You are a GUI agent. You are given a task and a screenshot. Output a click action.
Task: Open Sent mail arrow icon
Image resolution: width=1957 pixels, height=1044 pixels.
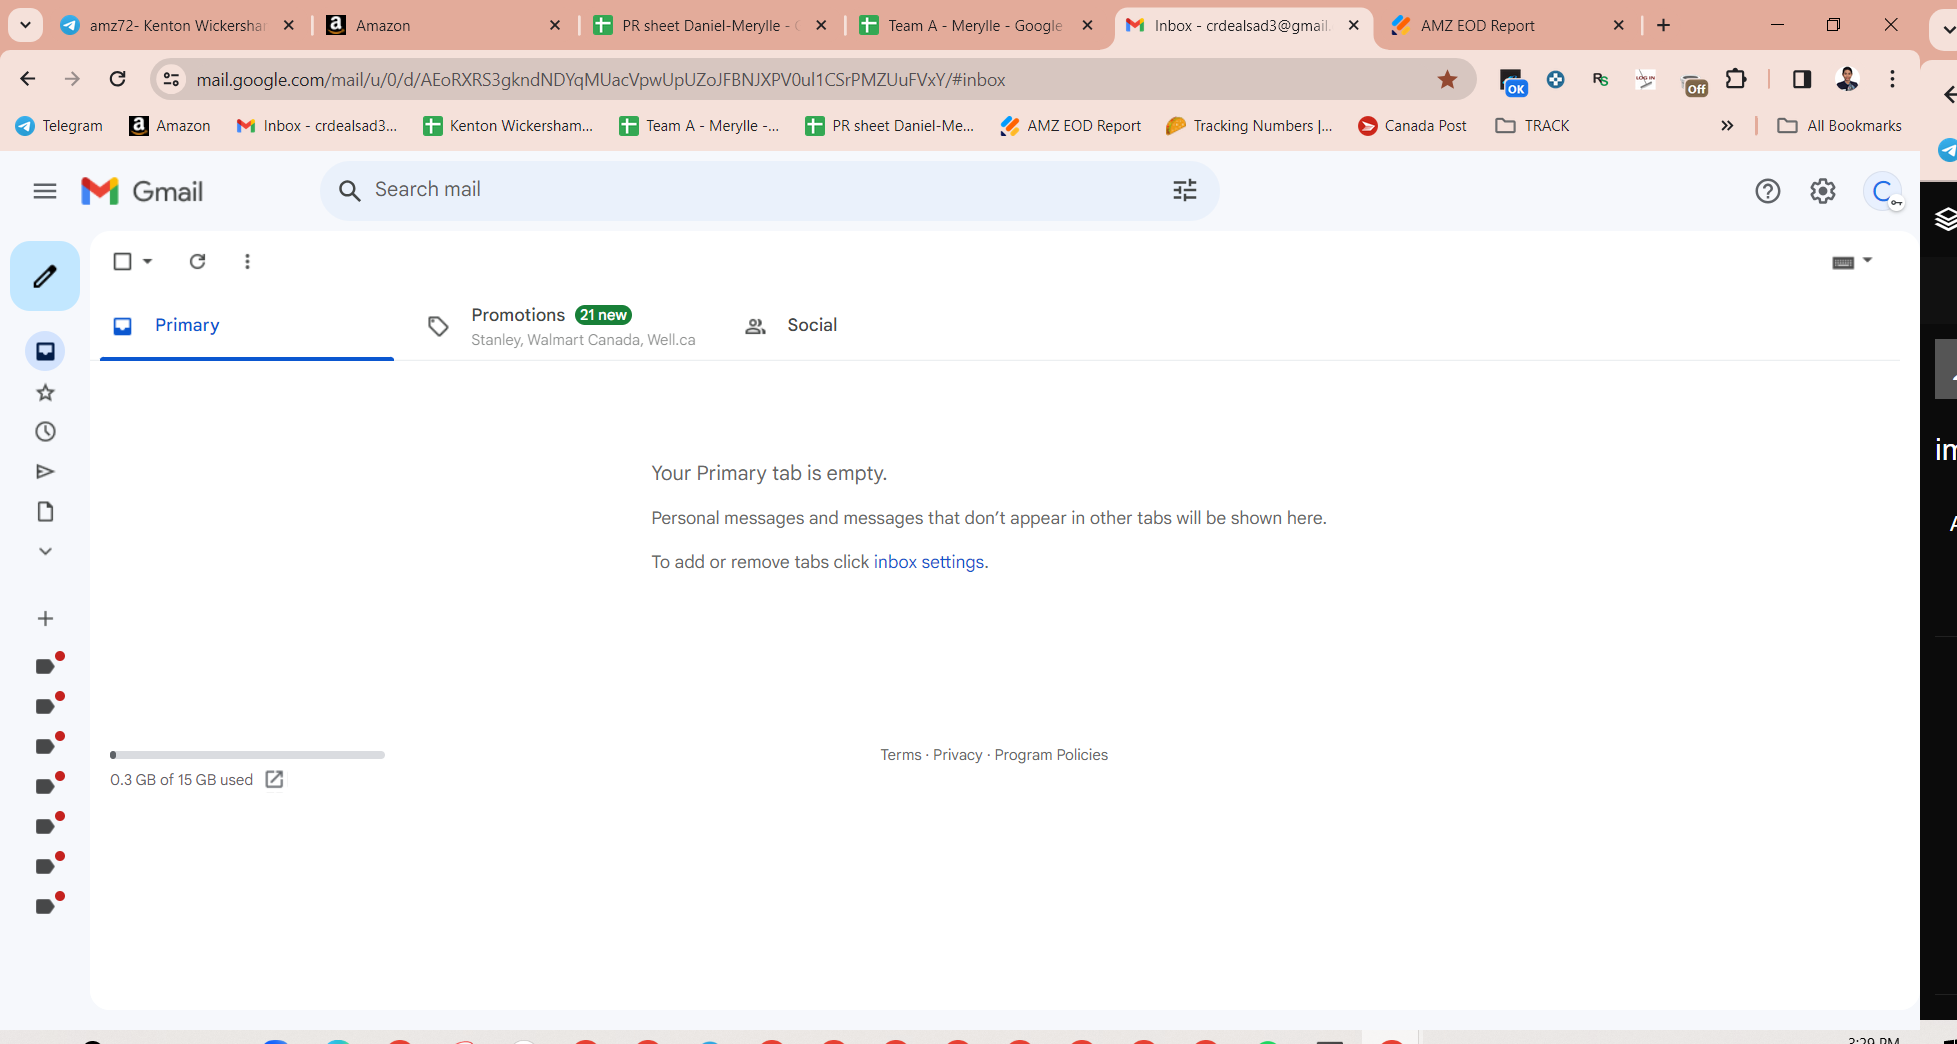45,472
